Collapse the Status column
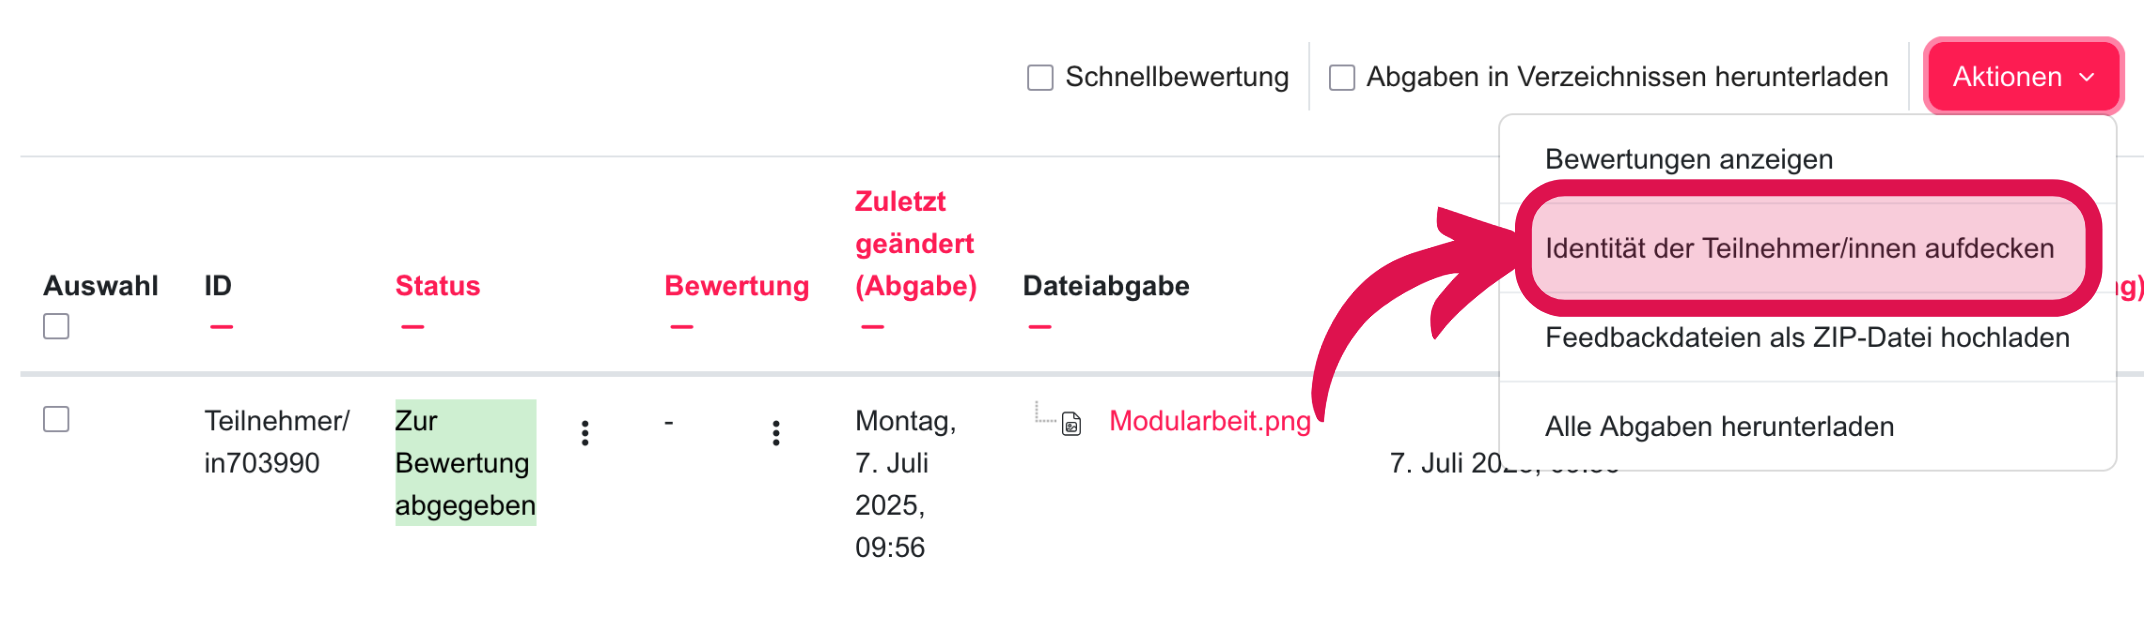 point(412,327)
